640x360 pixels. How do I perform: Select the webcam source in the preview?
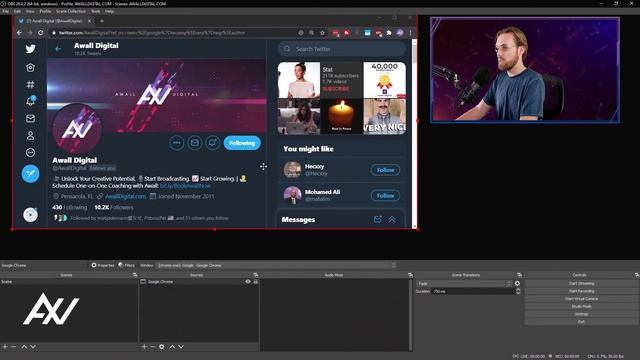(525, 70)
